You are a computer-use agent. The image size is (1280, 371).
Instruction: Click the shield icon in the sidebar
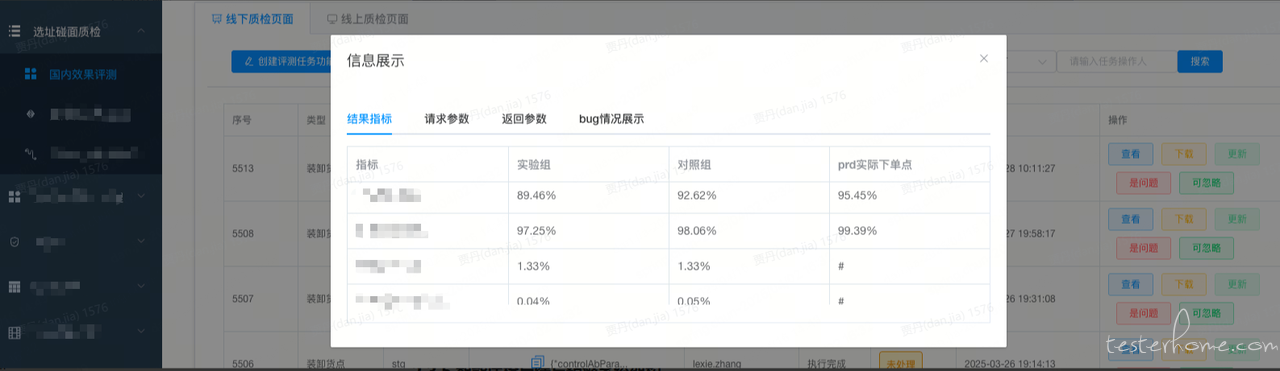[14, 242]
